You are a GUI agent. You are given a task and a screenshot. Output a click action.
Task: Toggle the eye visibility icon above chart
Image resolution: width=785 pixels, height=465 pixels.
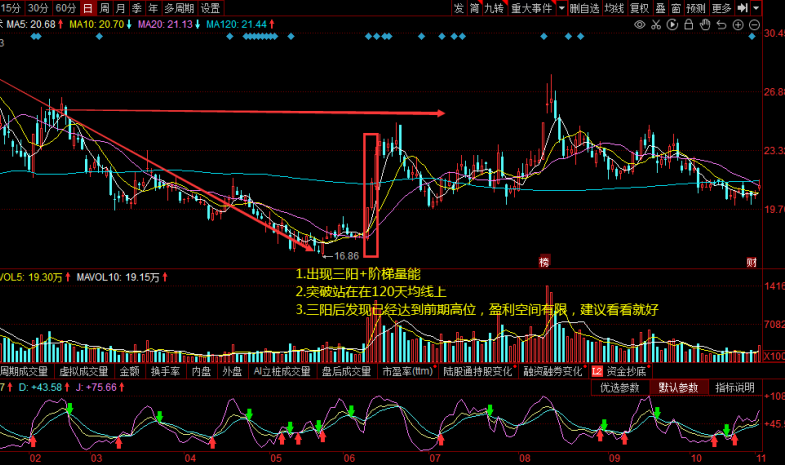pos(639,25)
